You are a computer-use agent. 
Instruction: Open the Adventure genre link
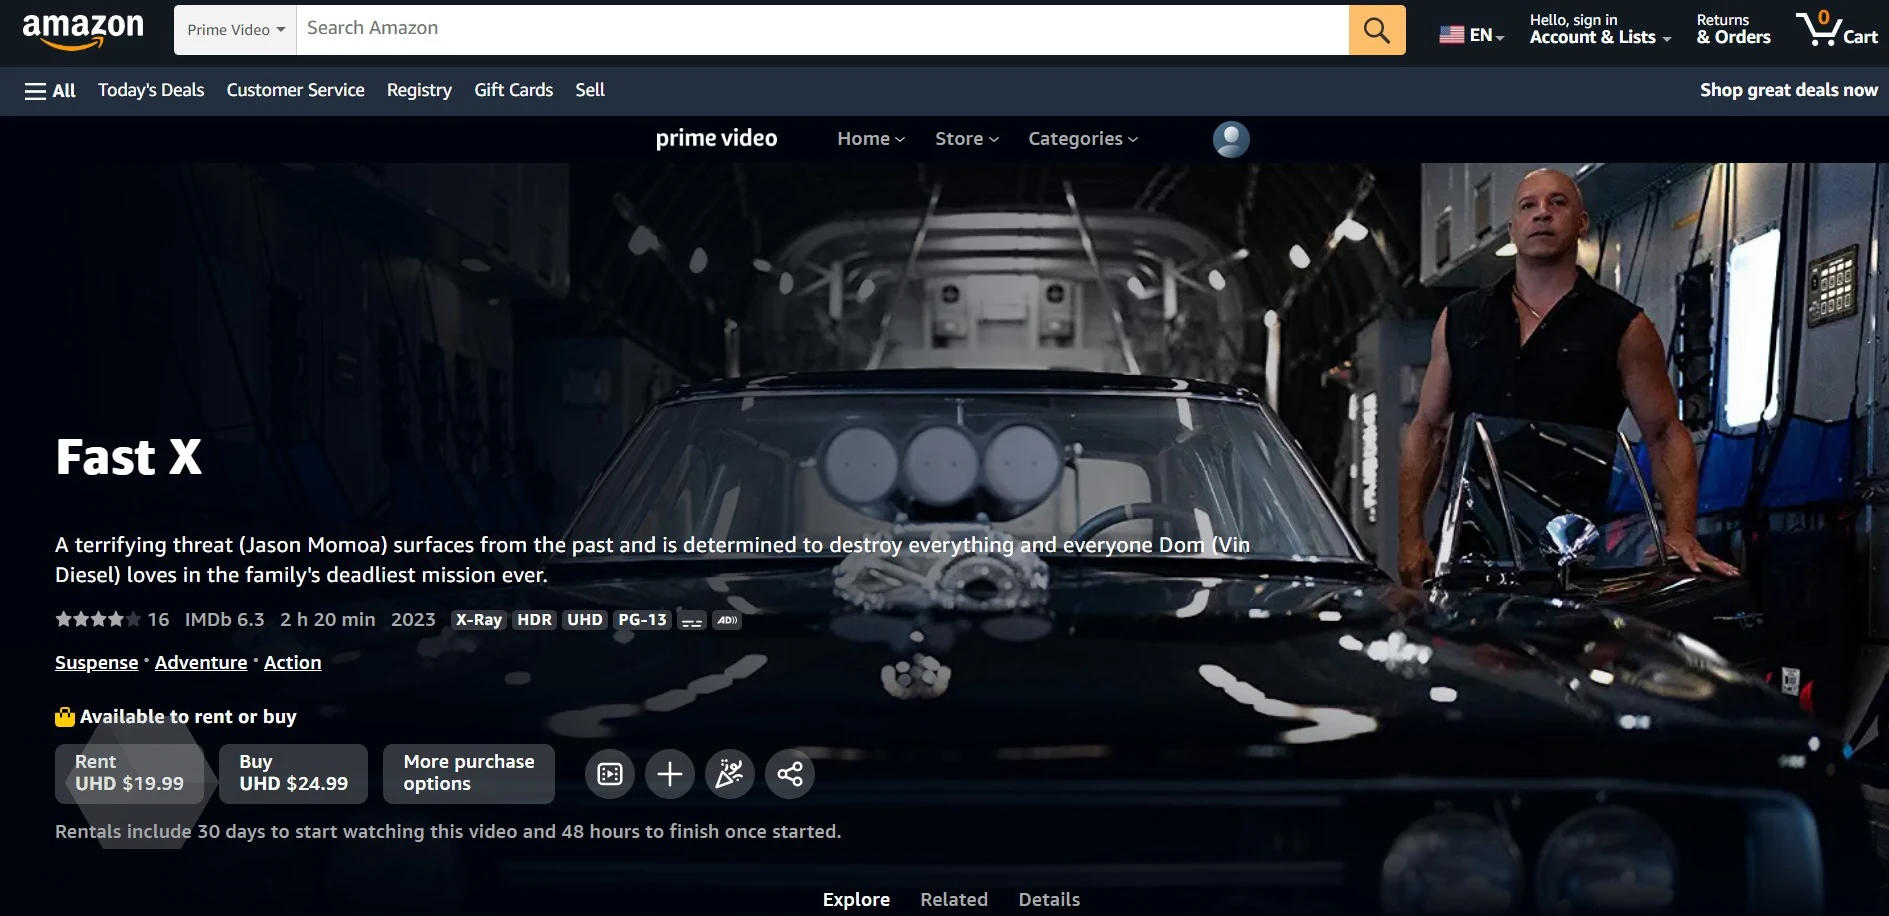[x=201, y=663]
